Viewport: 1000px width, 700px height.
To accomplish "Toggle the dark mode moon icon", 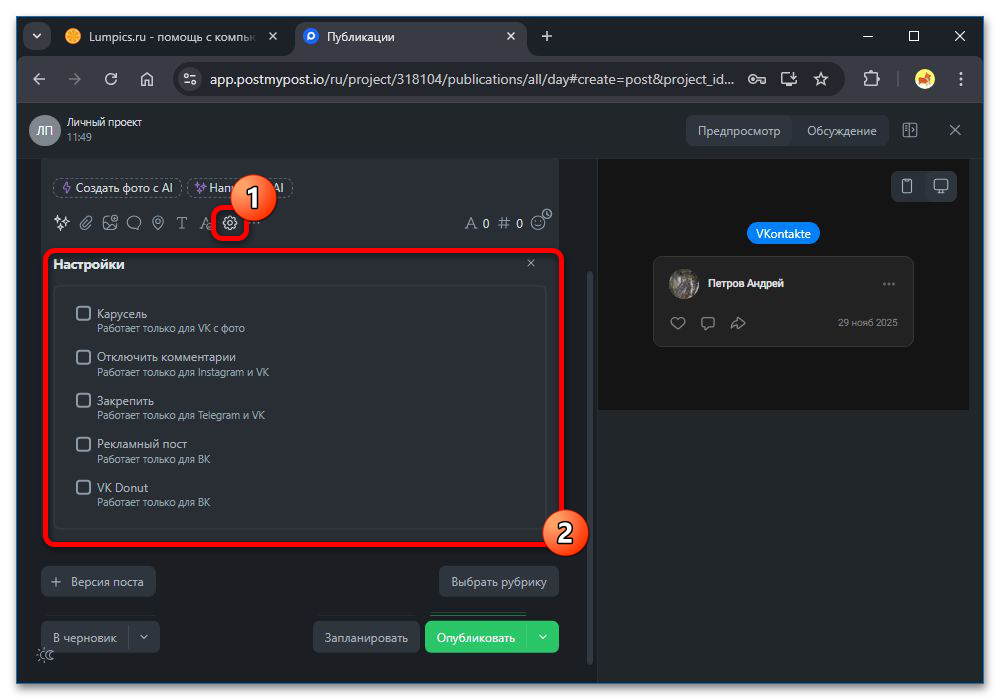I will click(x=46, y=655).
